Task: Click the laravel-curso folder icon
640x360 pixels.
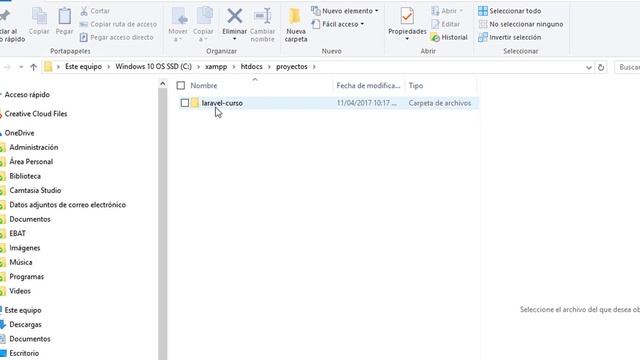Action: point(195,103)
